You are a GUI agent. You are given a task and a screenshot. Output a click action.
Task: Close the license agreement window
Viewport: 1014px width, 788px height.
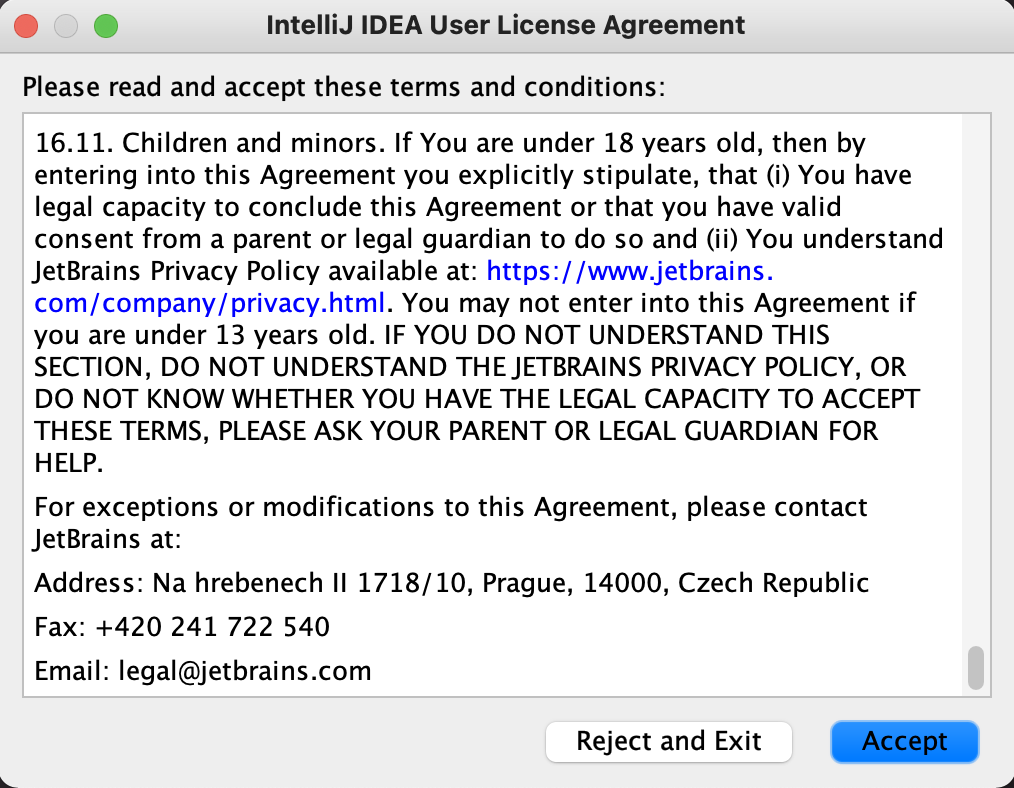pos(26,26)
